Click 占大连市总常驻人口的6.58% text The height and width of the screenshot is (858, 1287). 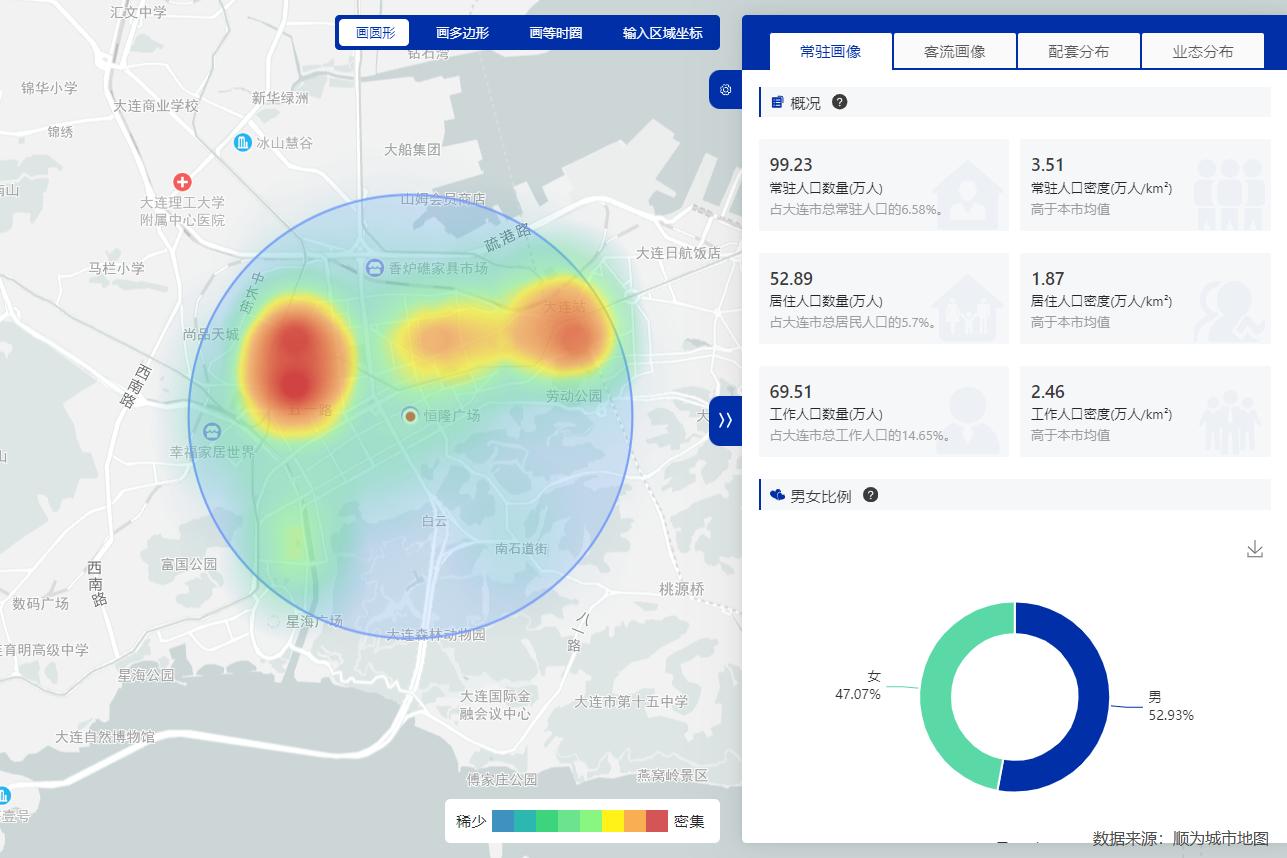[x=857, y=209]
